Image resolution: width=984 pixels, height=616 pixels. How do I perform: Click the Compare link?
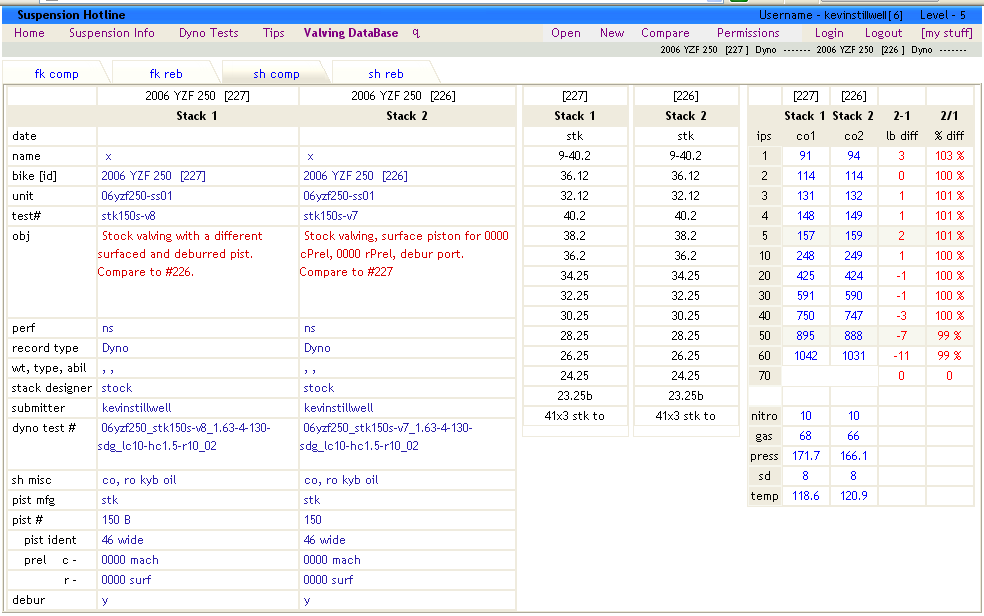665,33
